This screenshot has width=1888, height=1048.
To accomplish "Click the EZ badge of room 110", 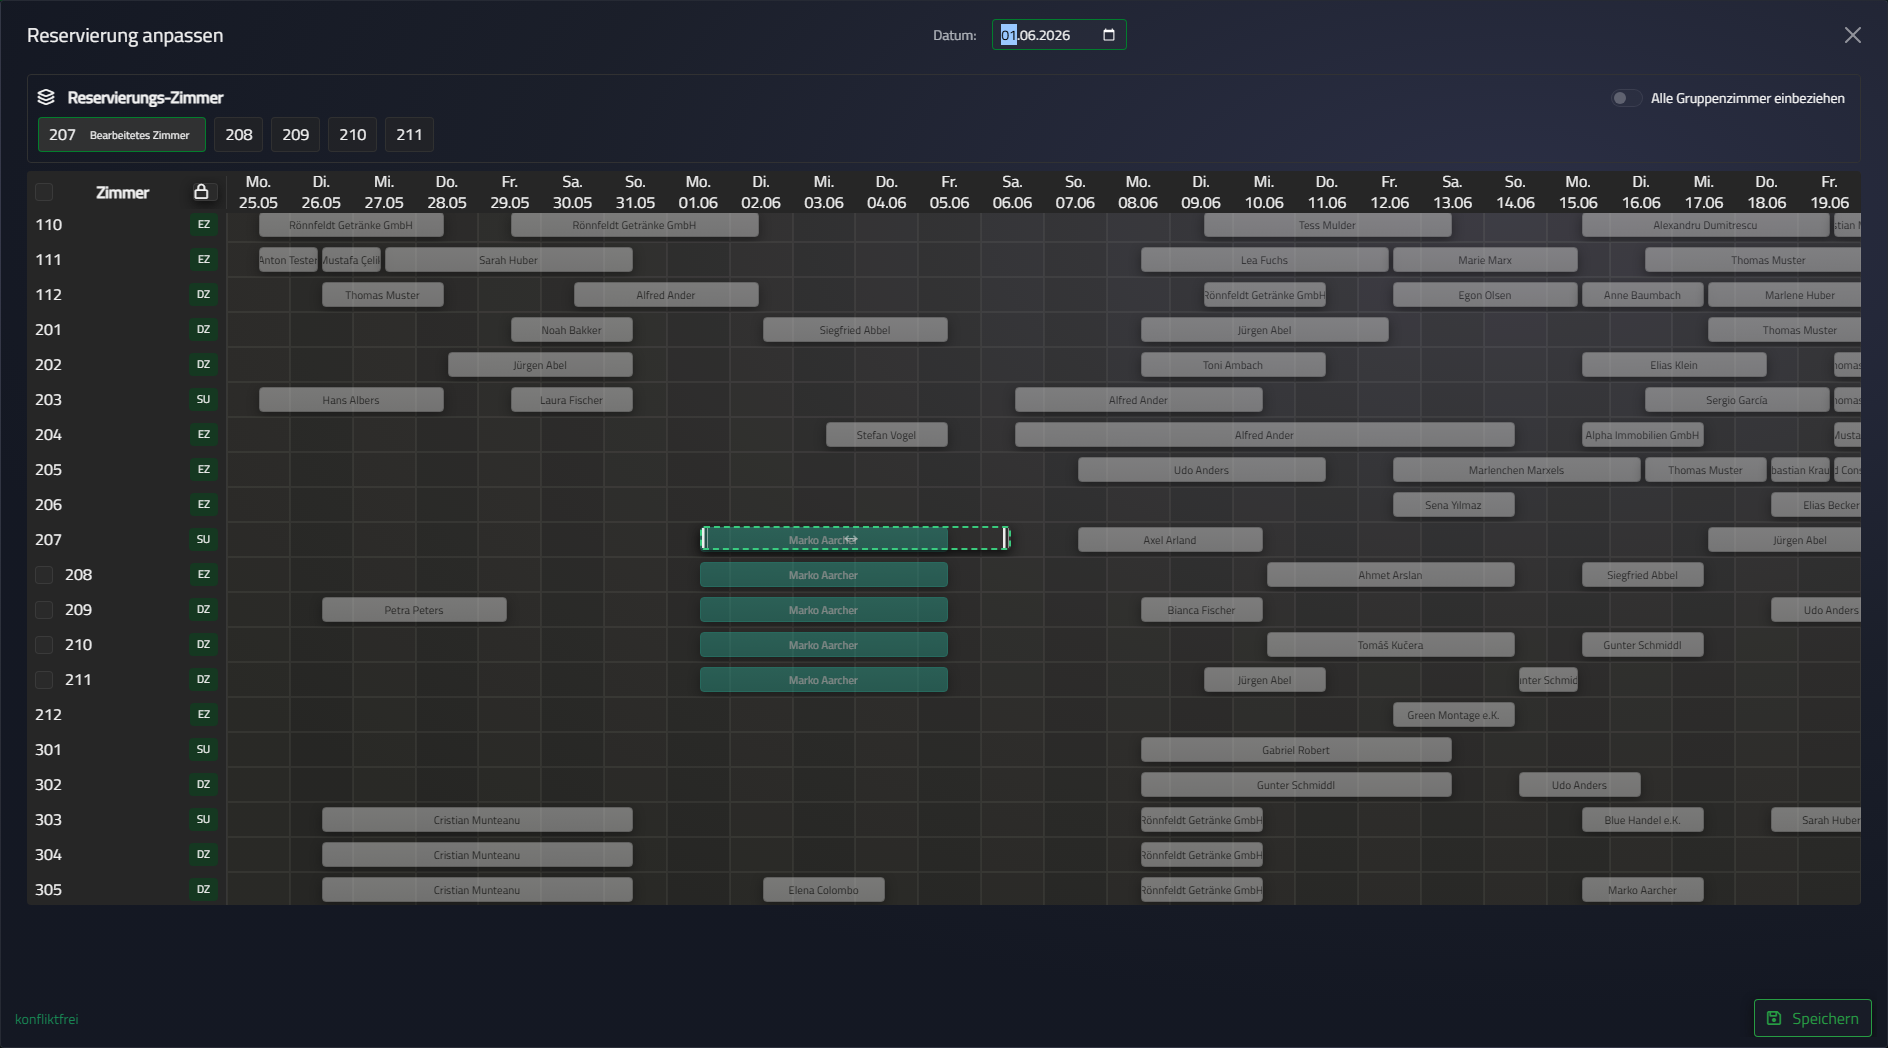I will [x=203, y=225].
